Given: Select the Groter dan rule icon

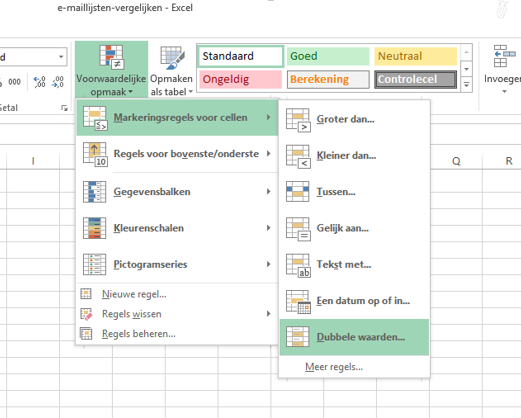Looking at the screenshot, I should pyautogui.click(x=298, y=120).
